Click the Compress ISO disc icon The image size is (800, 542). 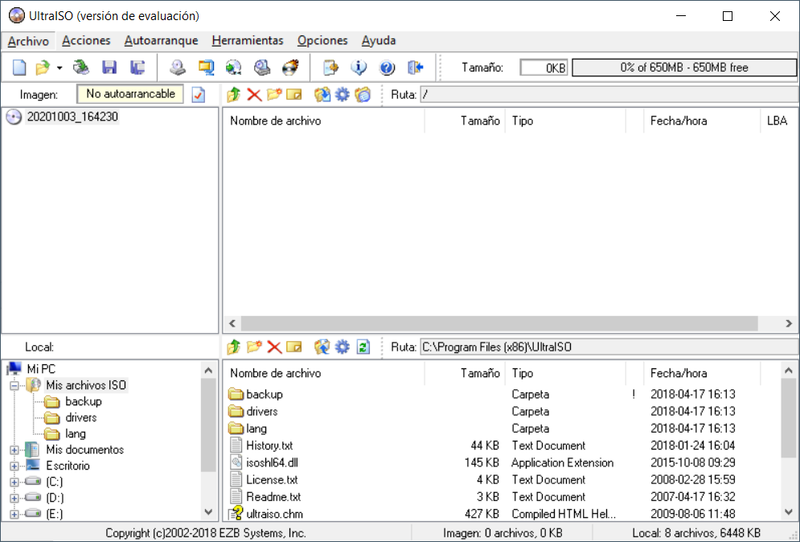[234, 67]
